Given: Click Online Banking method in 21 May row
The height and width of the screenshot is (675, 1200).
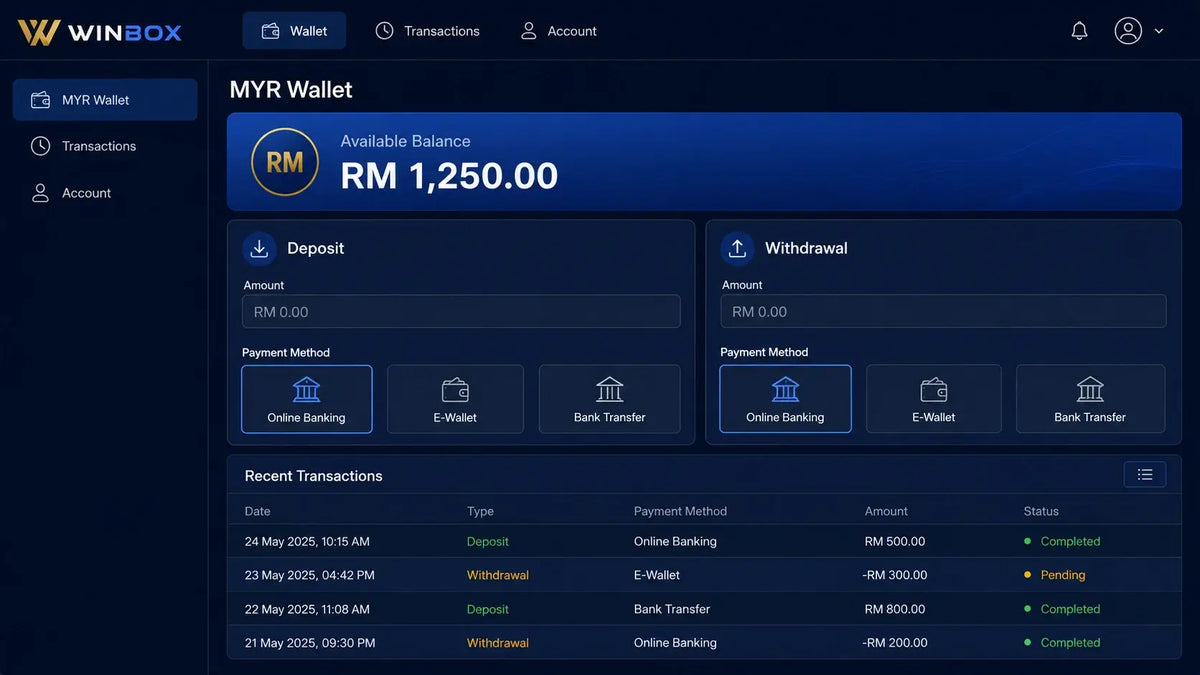Looking at the screenshot, I should point(675,643).
